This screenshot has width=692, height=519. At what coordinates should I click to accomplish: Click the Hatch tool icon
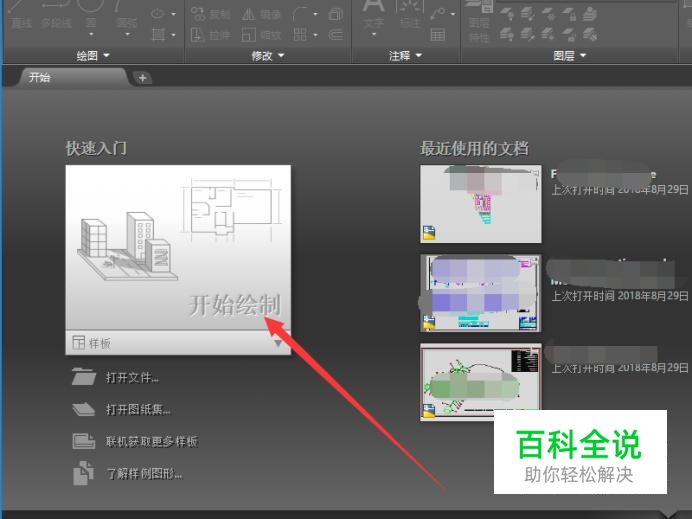tap(158, 34)
